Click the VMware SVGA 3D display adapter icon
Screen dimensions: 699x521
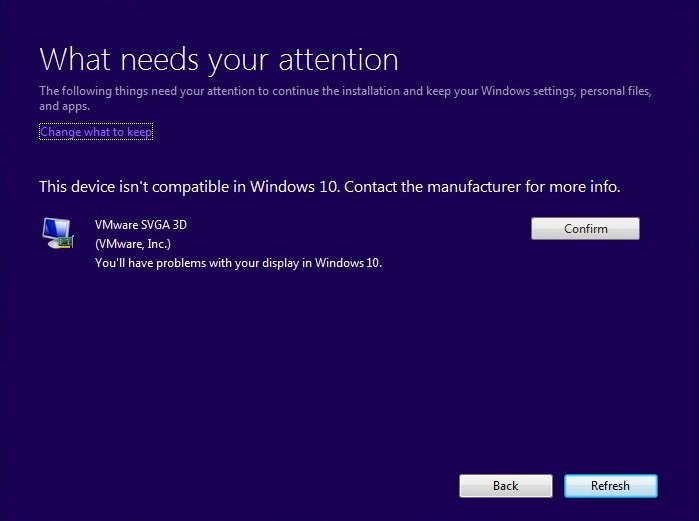[58, 233]
